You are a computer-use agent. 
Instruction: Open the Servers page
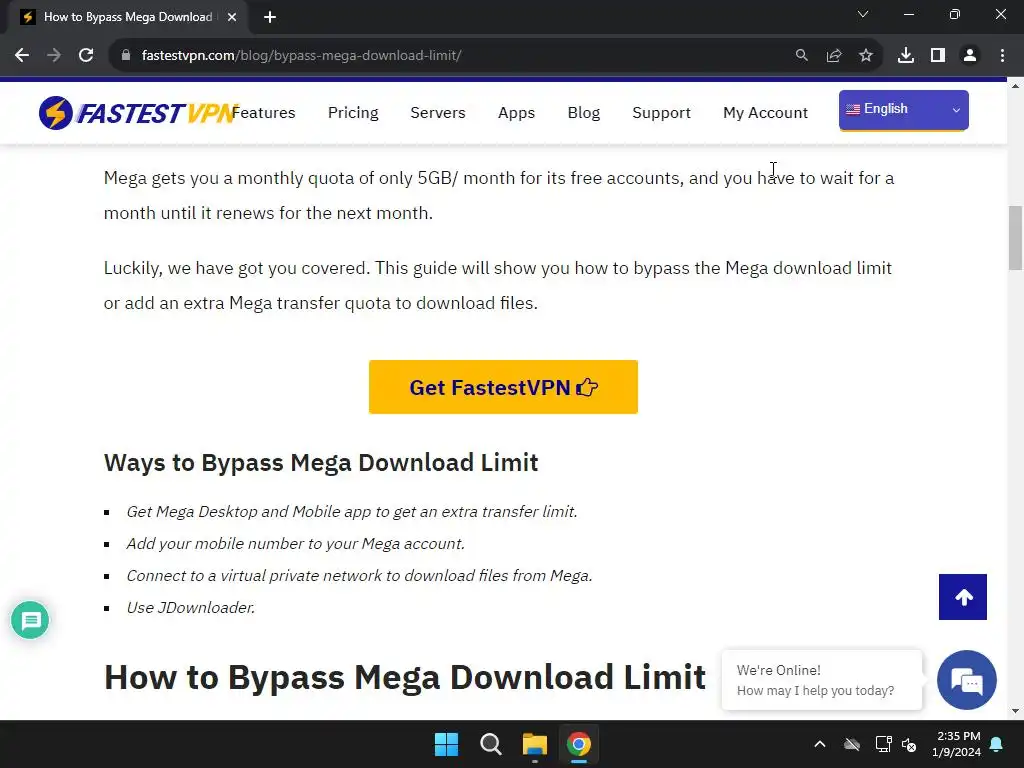point(438,113)
